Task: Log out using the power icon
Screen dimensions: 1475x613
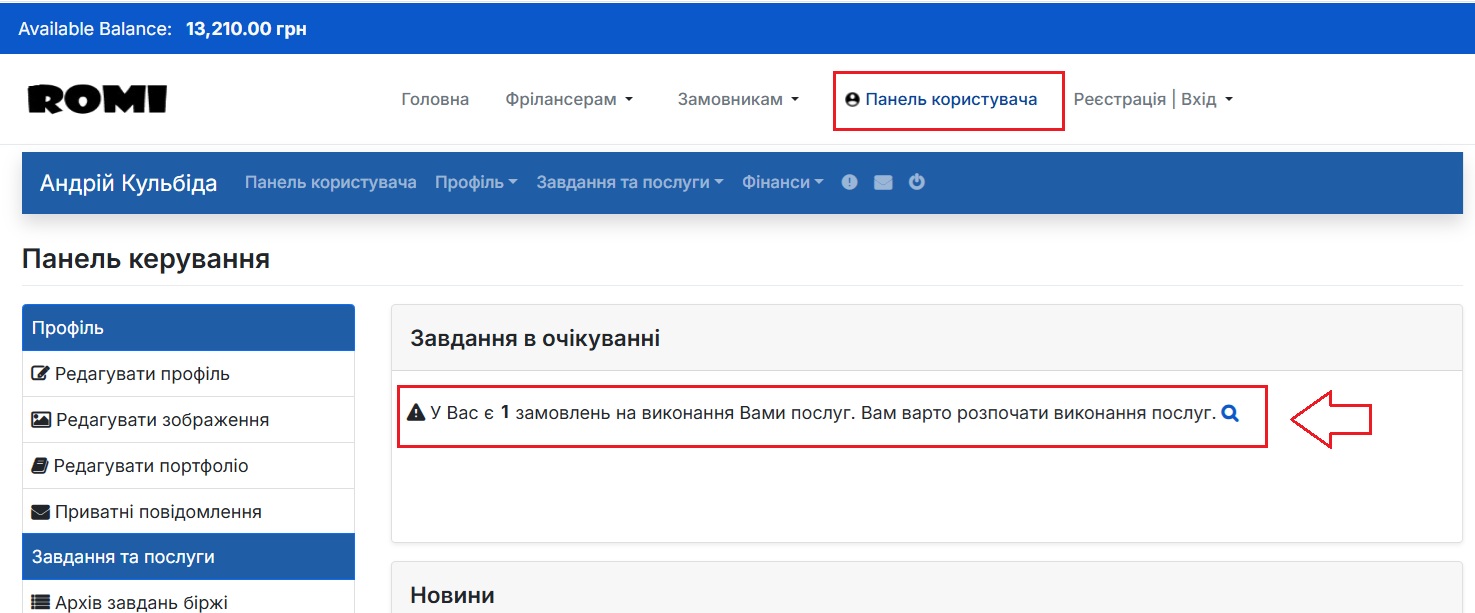Action: [x=917, y=182]
